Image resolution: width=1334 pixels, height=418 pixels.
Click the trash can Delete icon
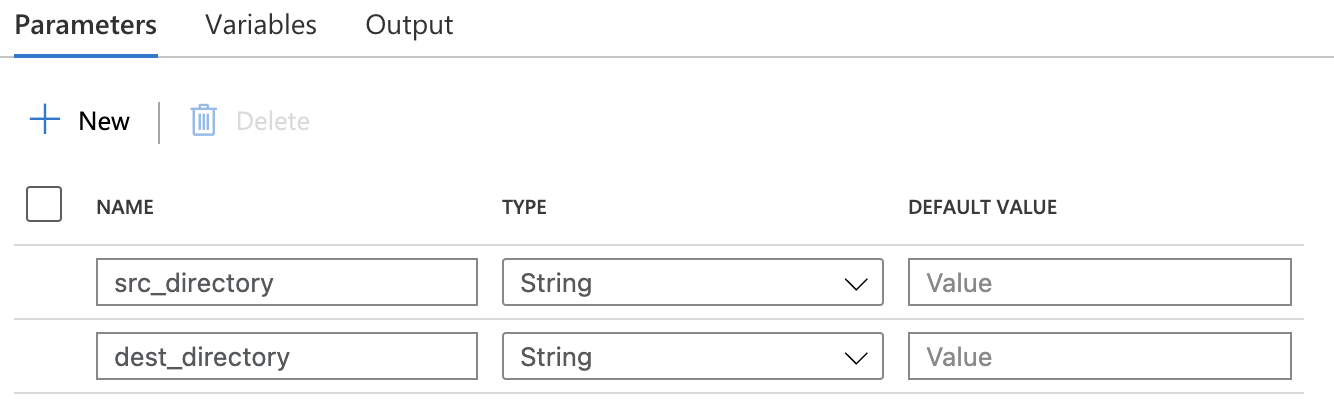(204, 121)
